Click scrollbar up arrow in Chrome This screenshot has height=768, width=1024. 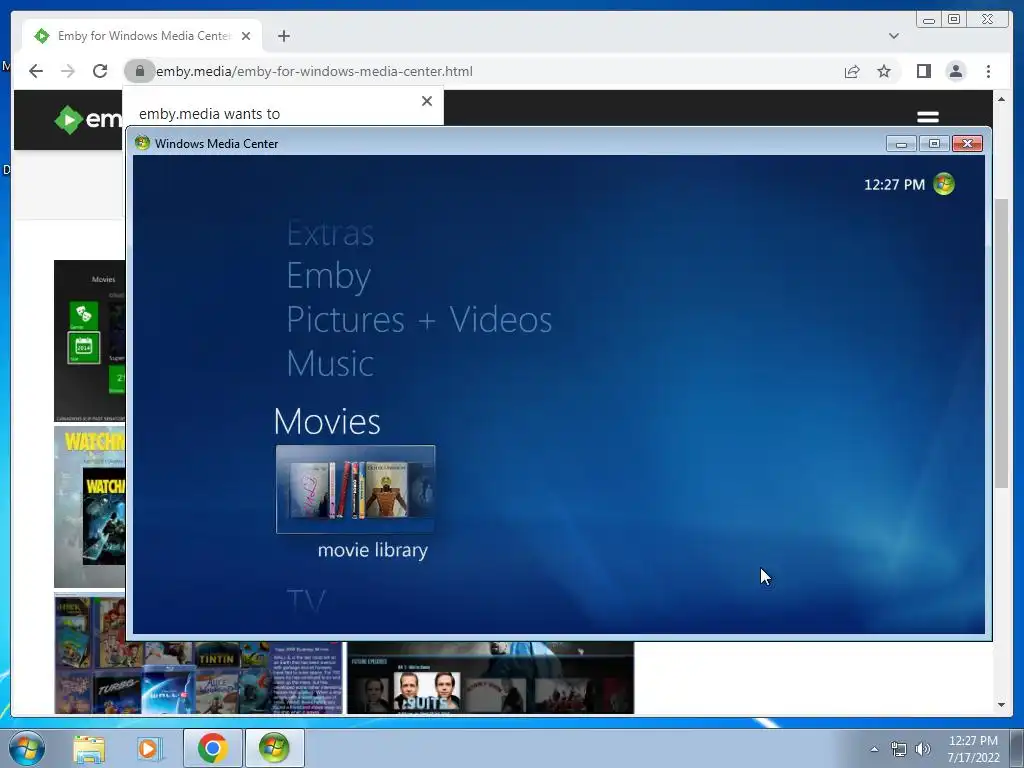pos(1001,99)
